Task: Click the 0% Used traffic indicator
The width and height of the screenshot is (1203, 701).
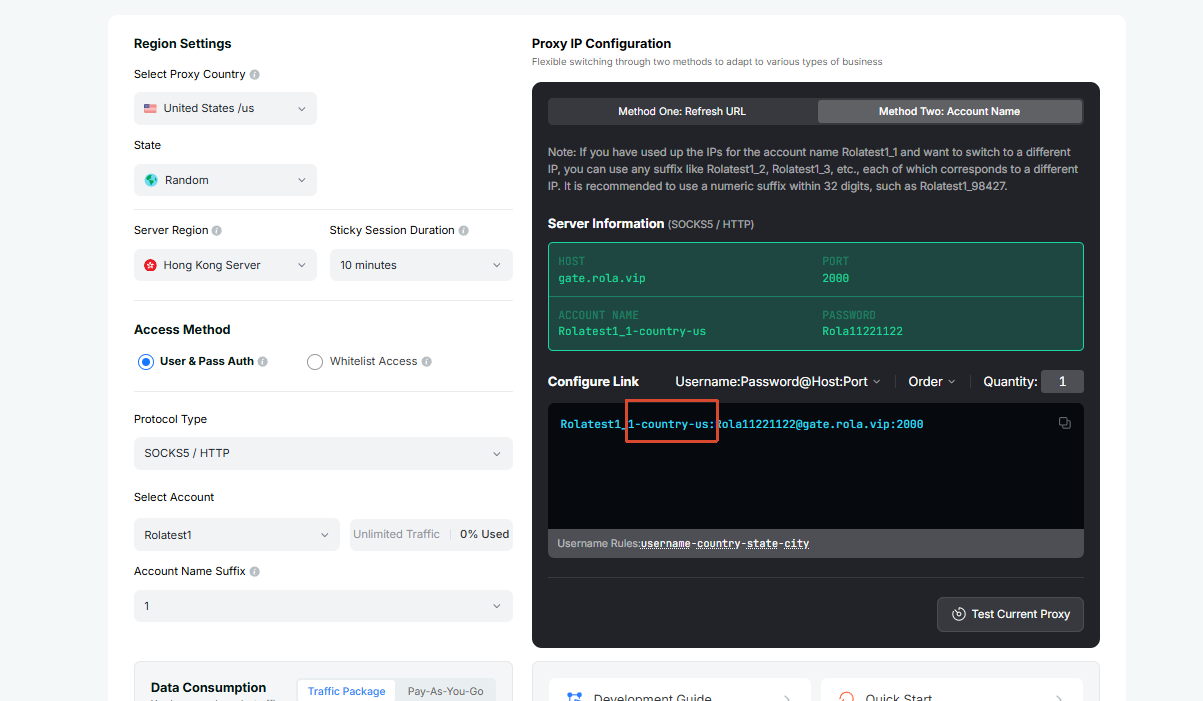Action: [484, 534]
